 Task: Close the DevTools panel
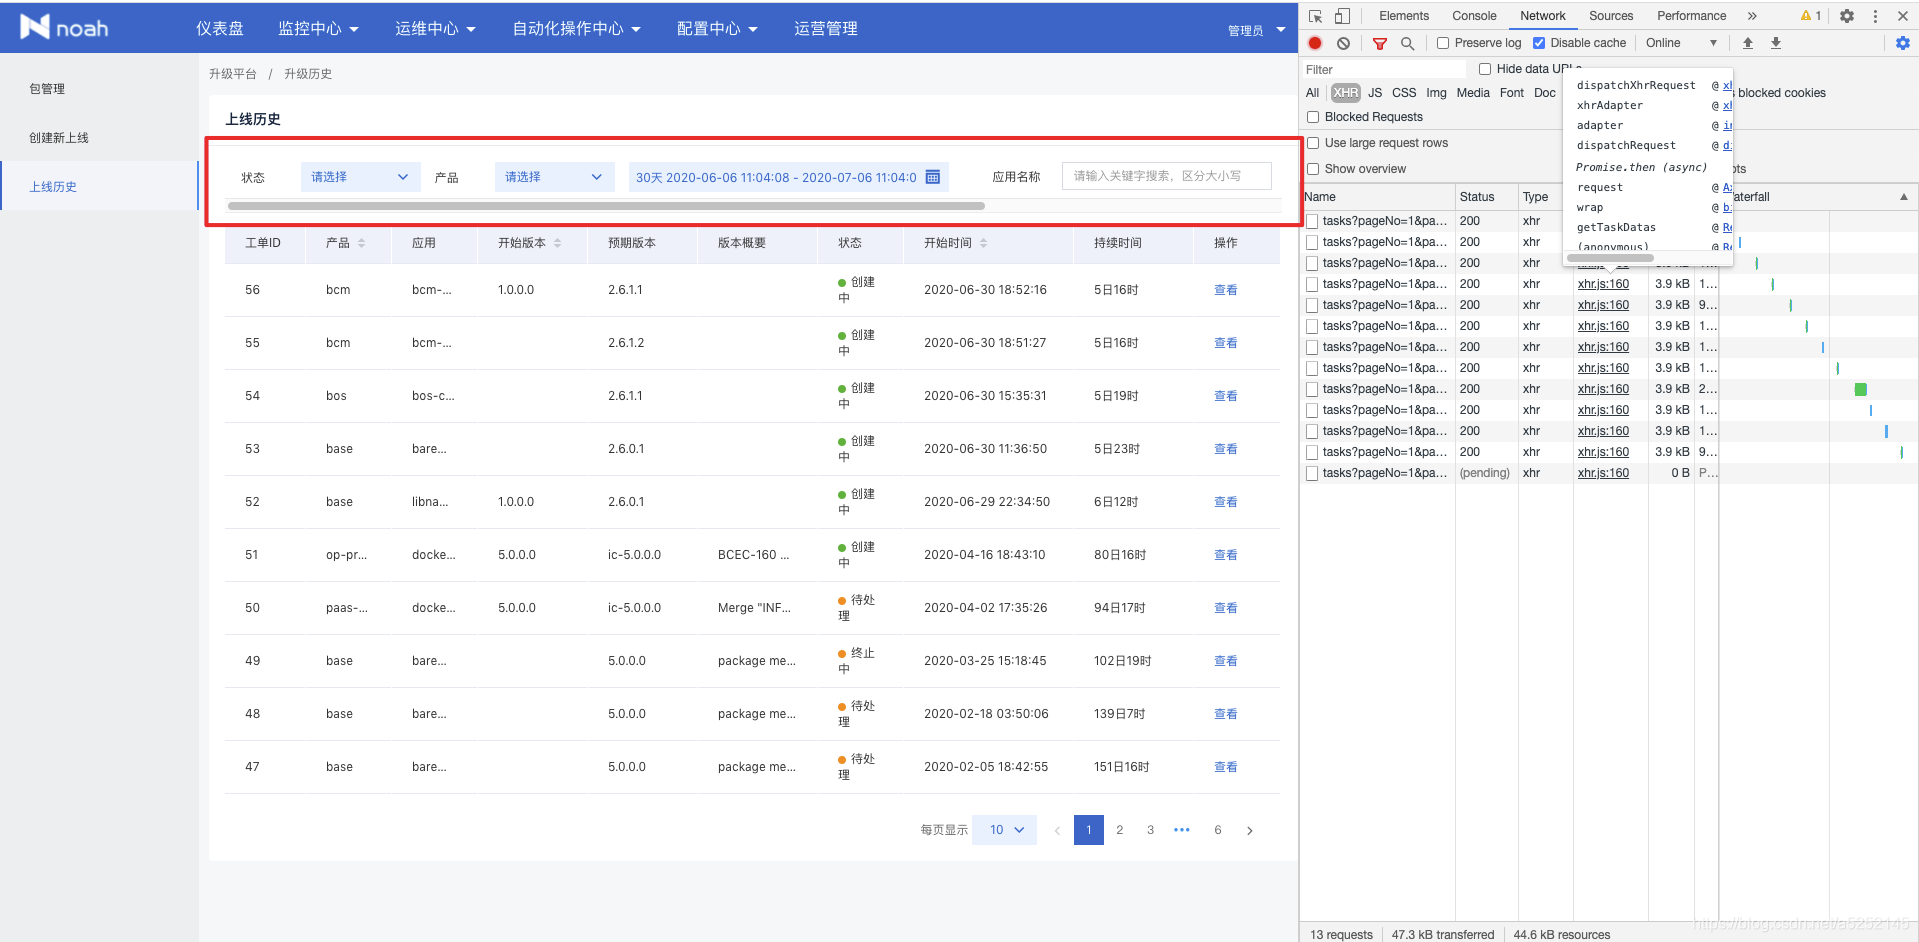point(1903,16)
